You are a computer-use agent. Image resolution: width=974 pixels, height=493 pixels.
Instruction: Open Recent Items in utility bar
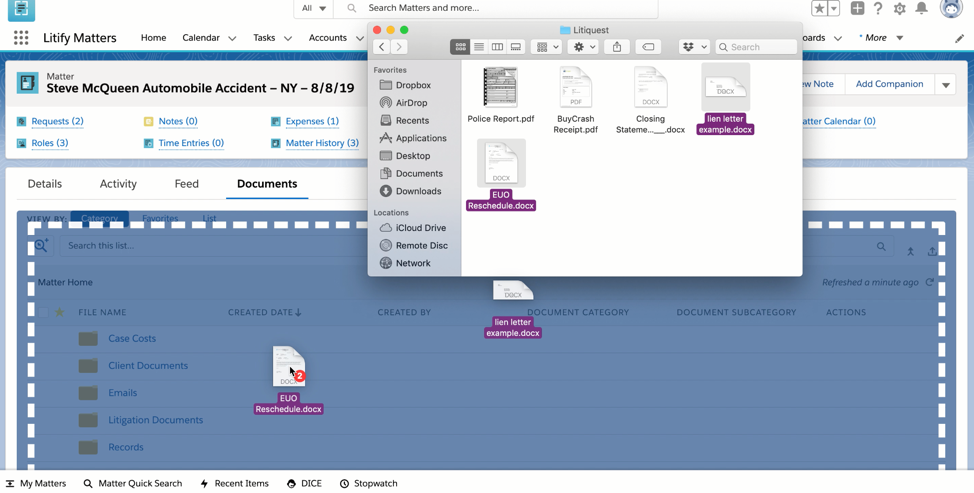point(234,483)
